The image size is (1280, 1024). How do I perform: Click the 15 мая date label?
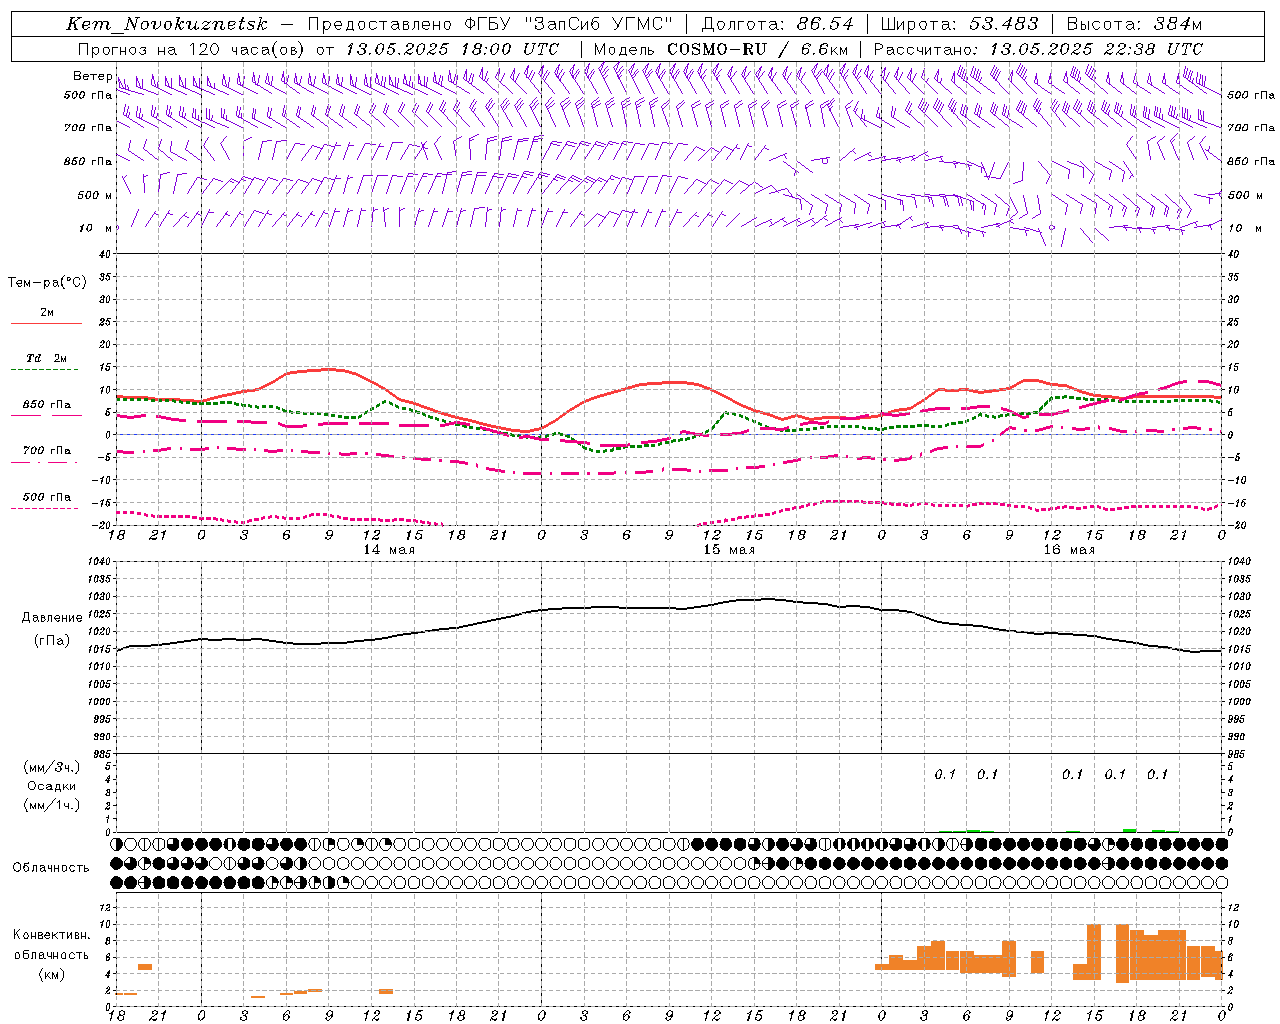(x=729, y=550)
